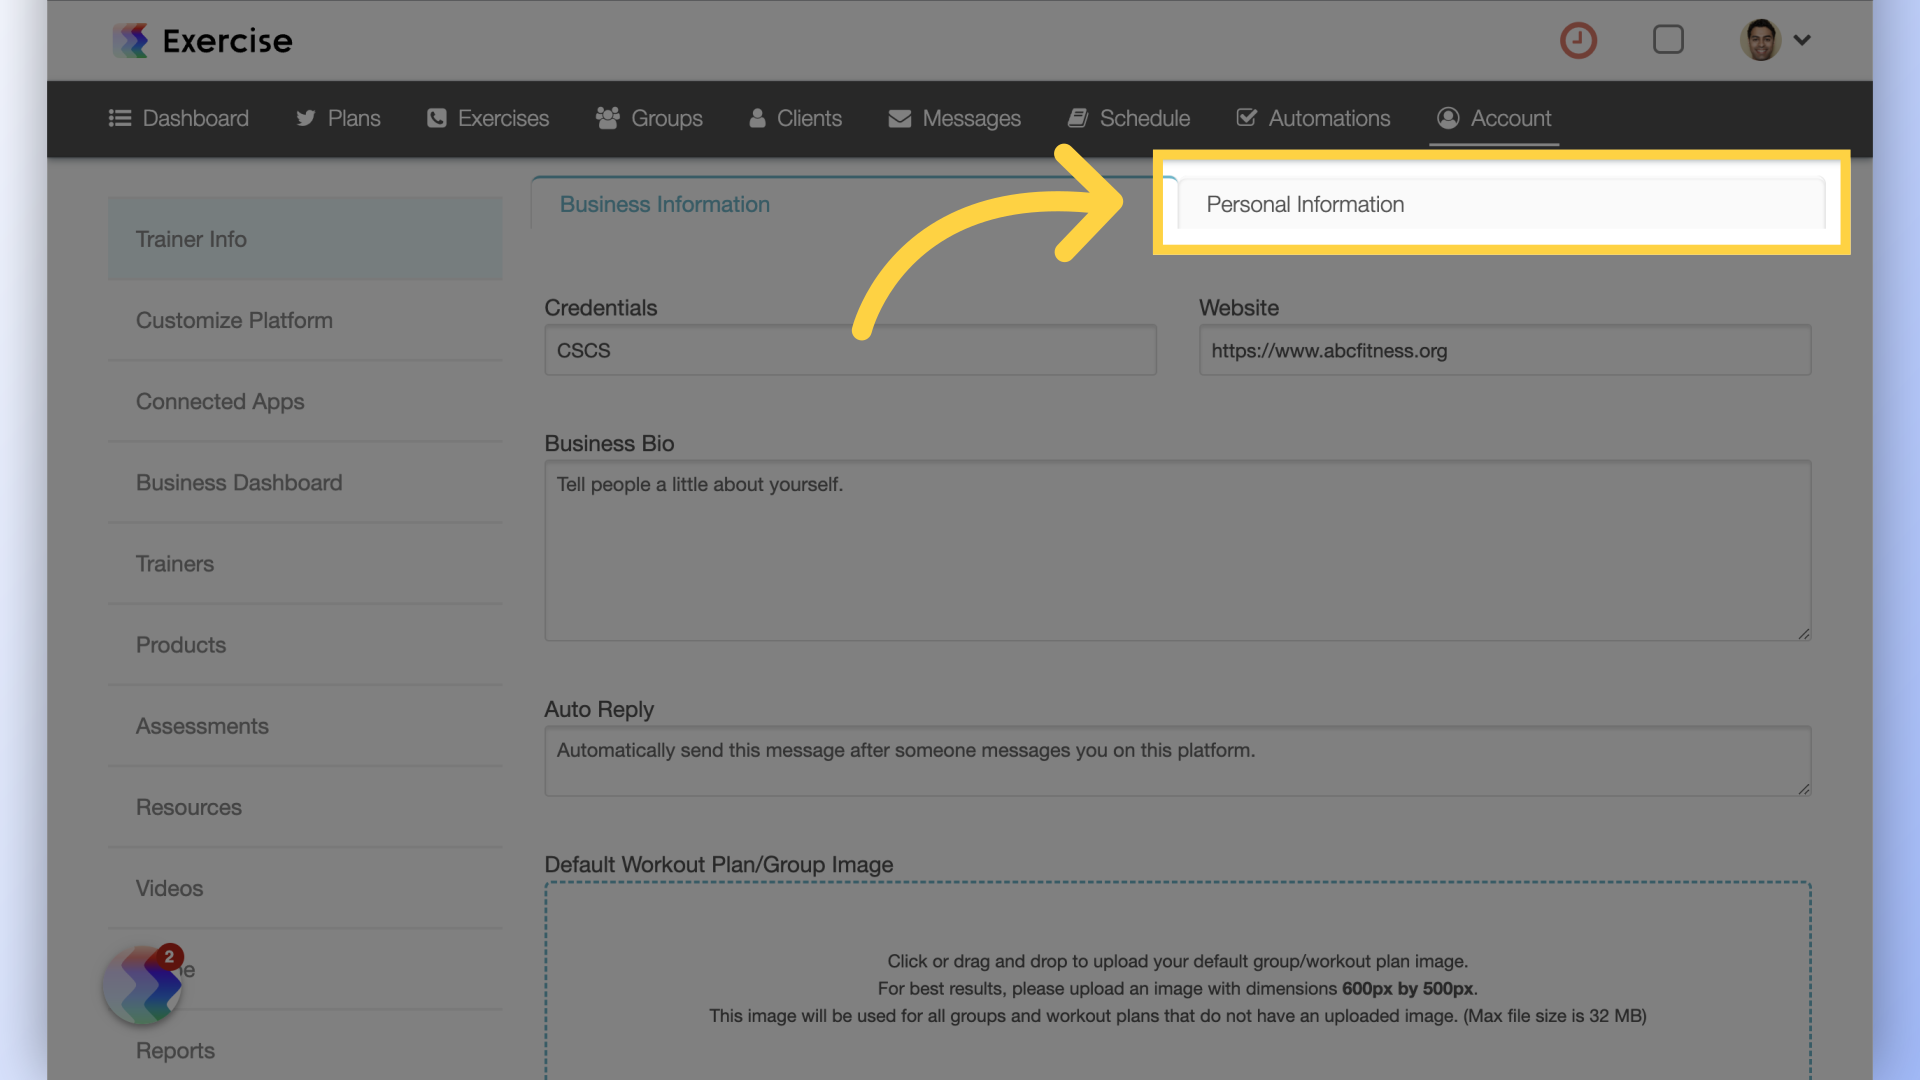Open Resources section in sidebar

(x=305, y=807)
